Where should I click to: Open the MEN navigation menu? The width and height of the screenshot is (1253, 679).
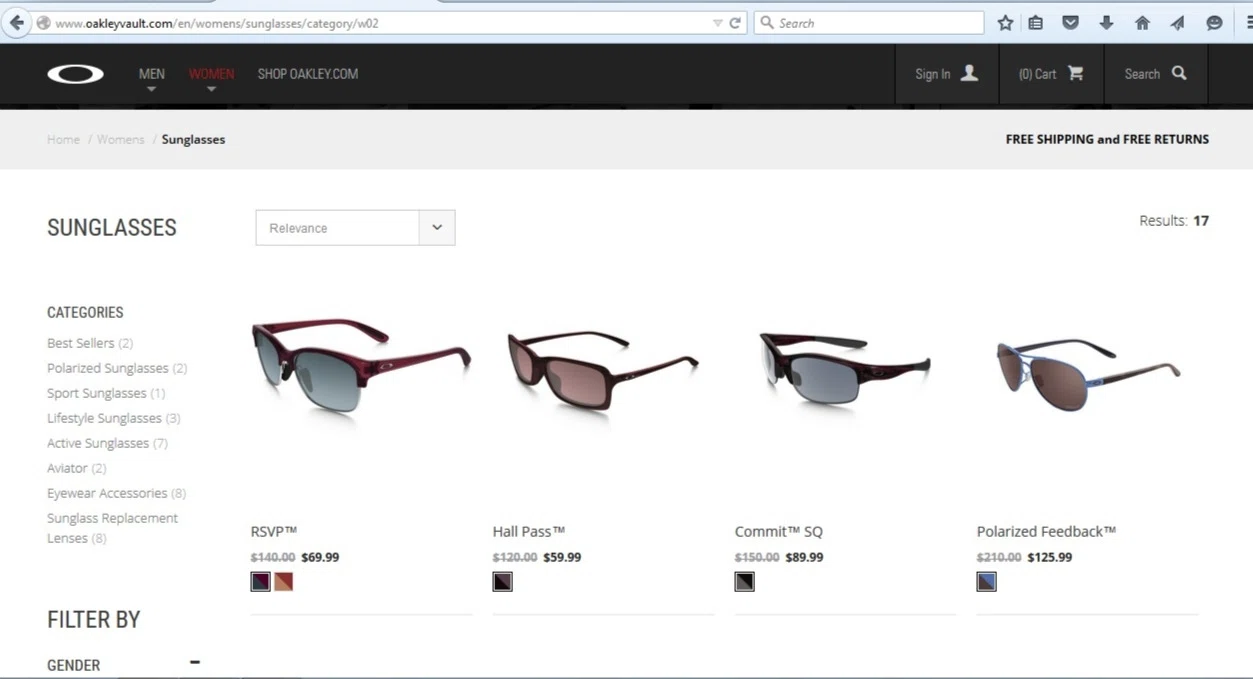(x=152, y=74)
